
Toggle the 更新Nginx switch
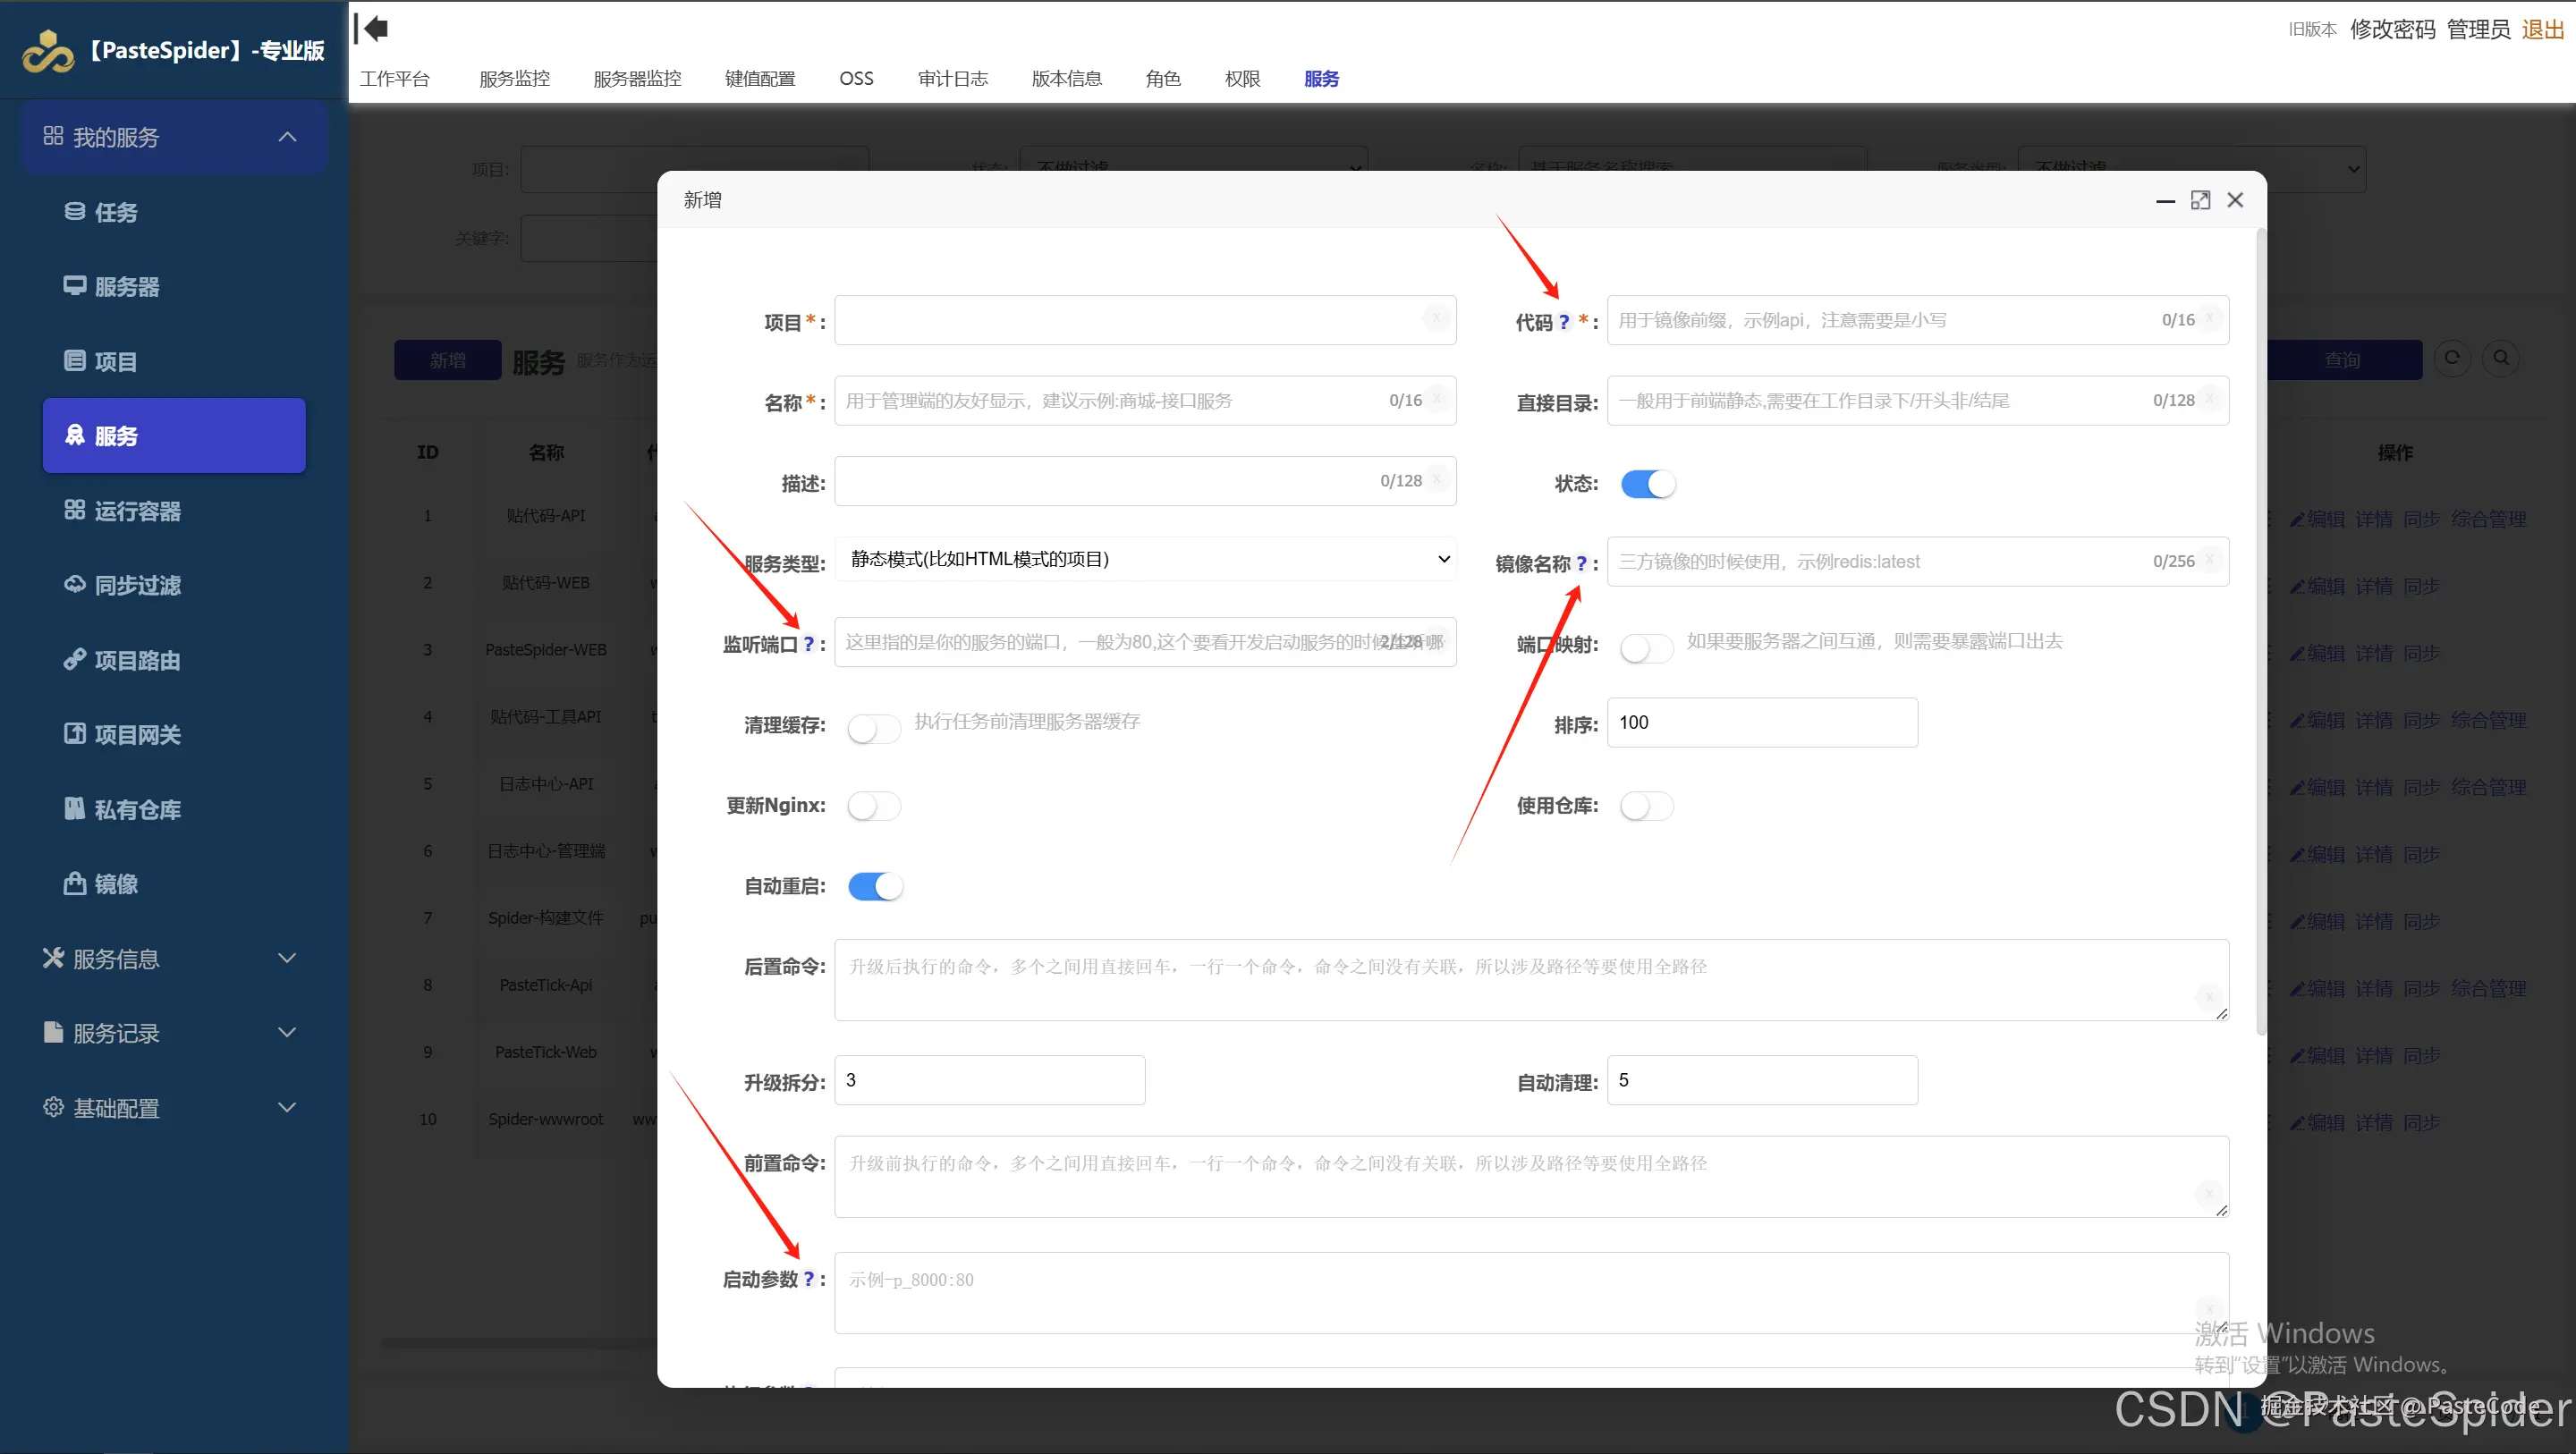click(x=874, y=806)
